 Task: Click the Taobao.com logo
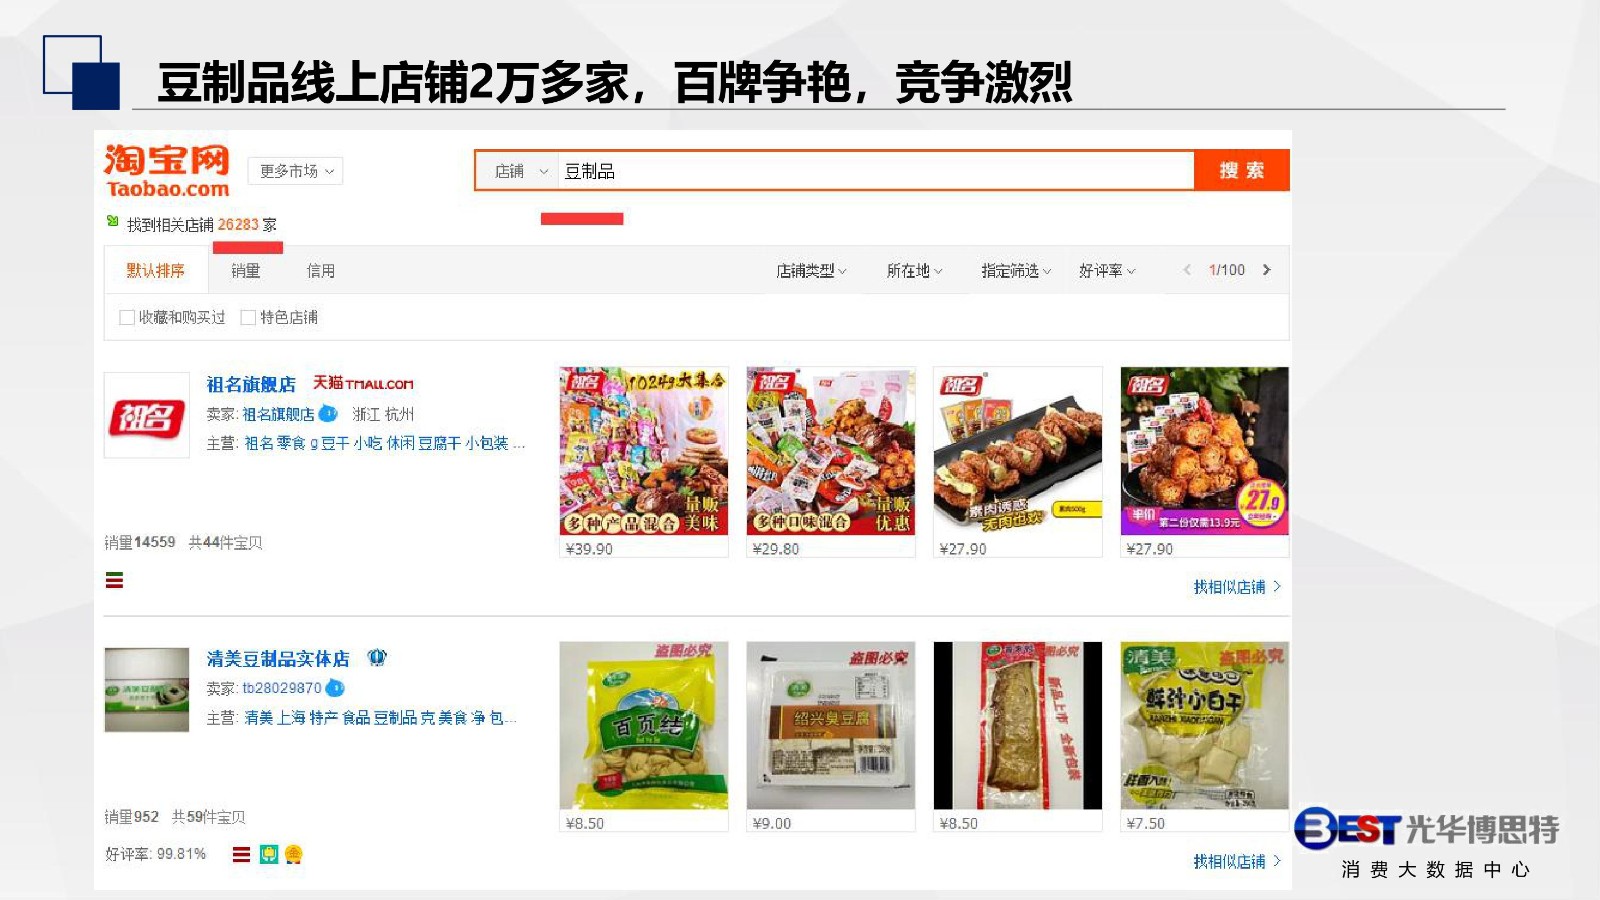pyautogui.click(x=167, y=171)
